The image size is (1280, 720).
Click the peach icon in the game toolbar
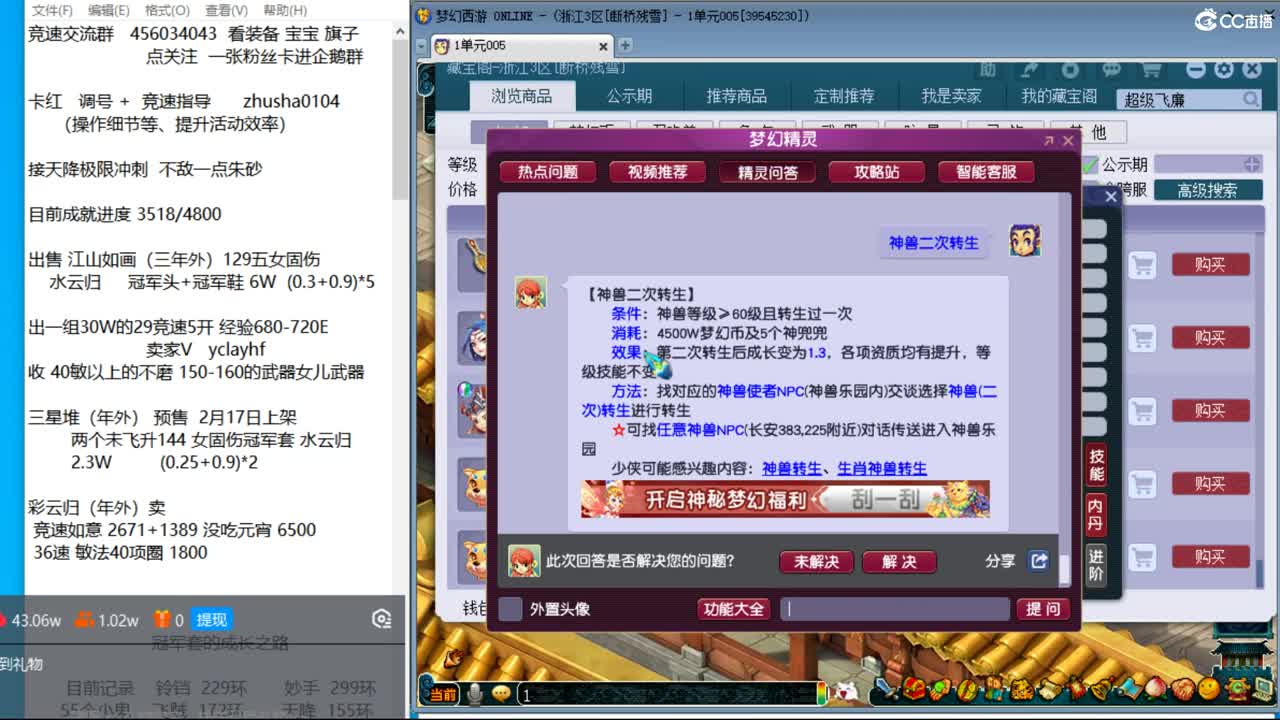point(1155,689)
